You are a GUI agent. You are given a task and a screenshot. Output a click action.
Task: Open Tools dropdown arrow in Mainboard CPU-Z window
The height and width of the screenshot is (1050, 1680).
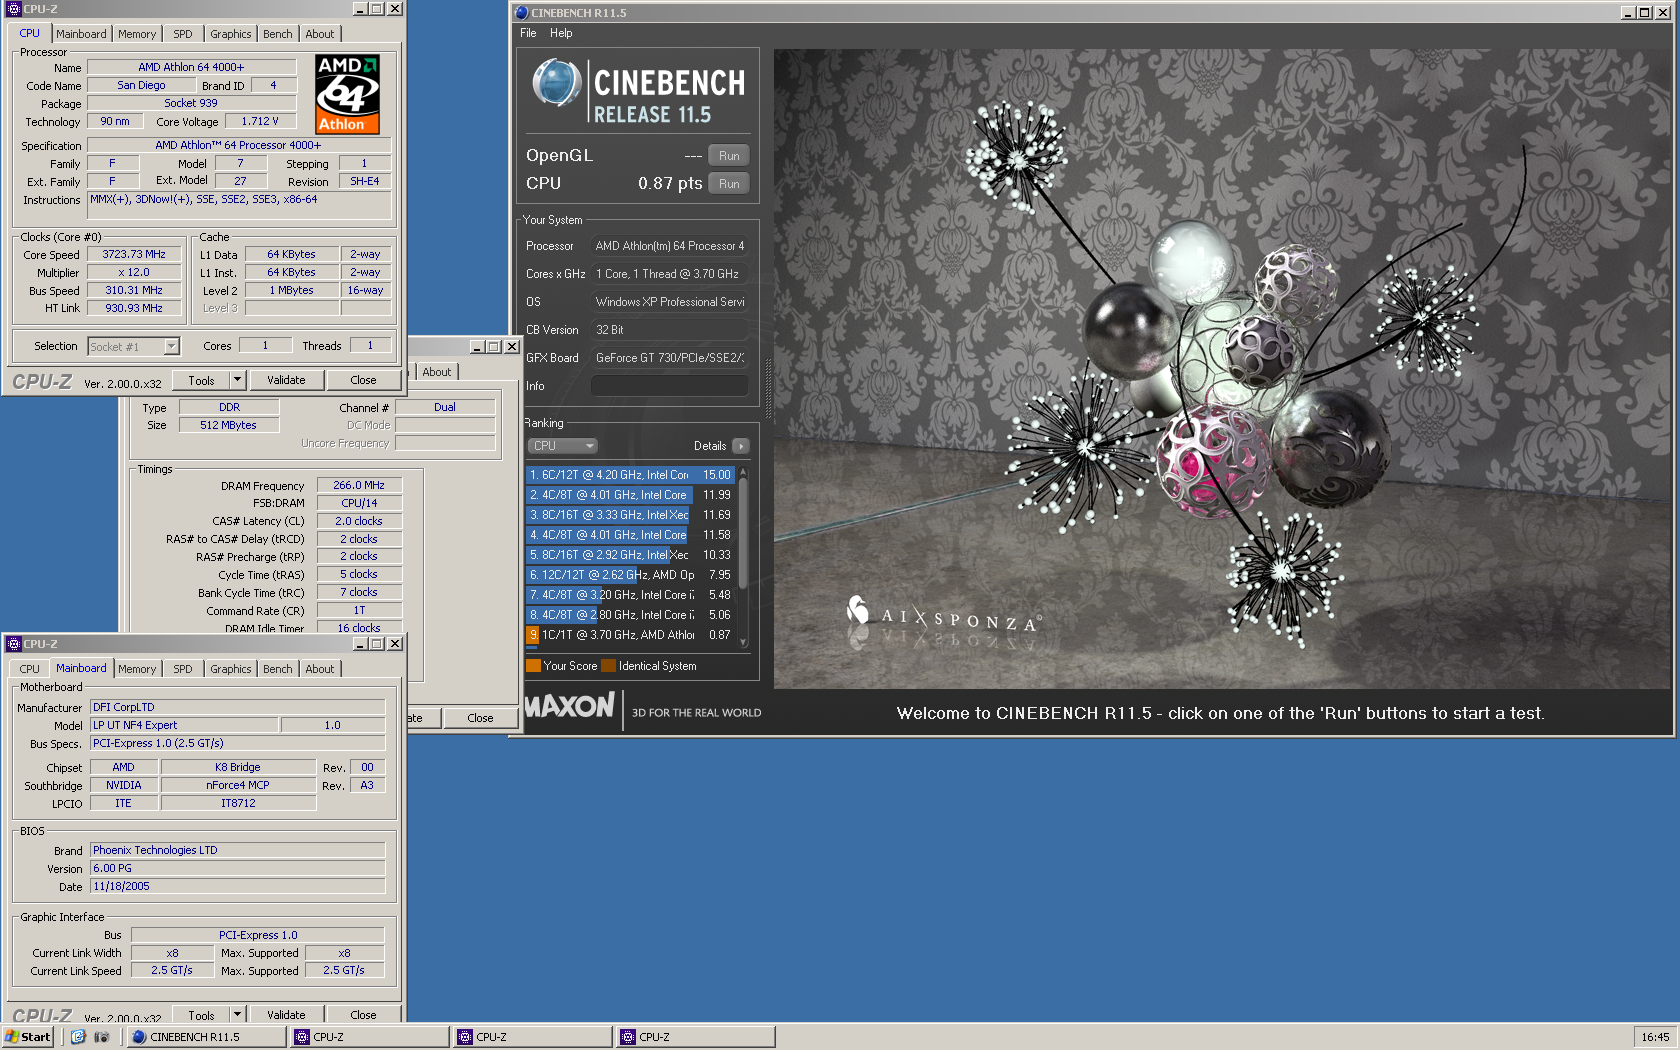[238, 1015]
